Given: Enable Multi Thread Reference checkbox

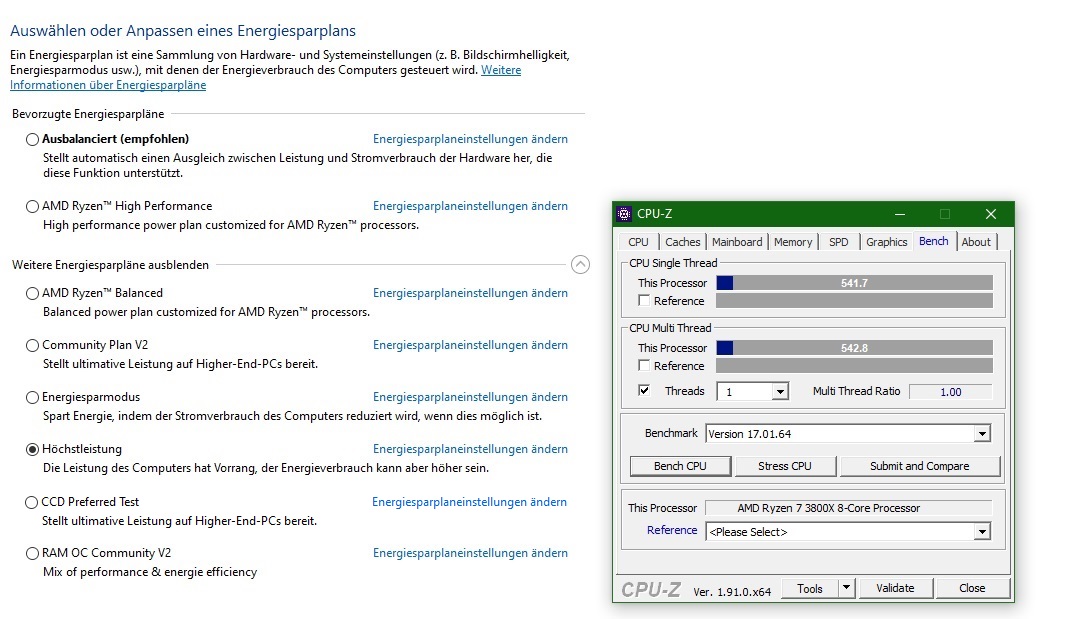Looking at the screenshot, I should click(x=644, y=365).
